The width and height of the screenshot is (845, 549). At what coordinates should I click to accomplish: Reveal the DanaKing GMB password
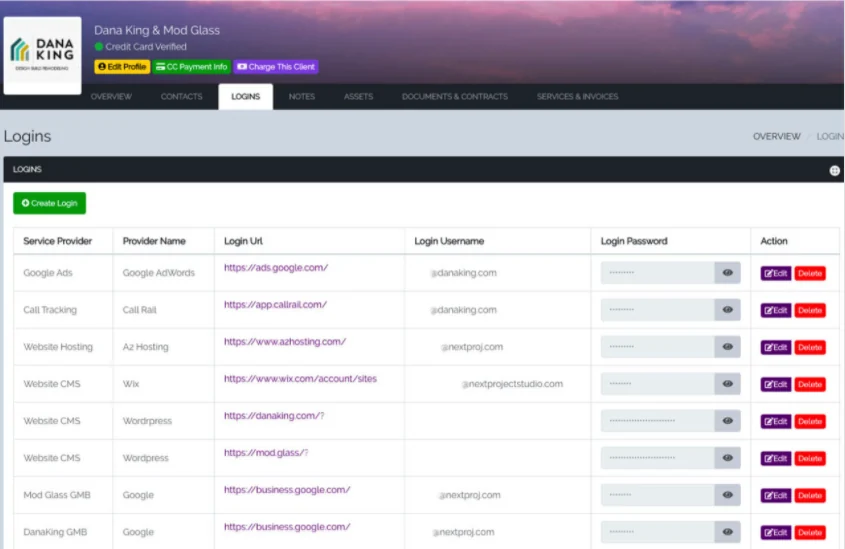point(728,532)
